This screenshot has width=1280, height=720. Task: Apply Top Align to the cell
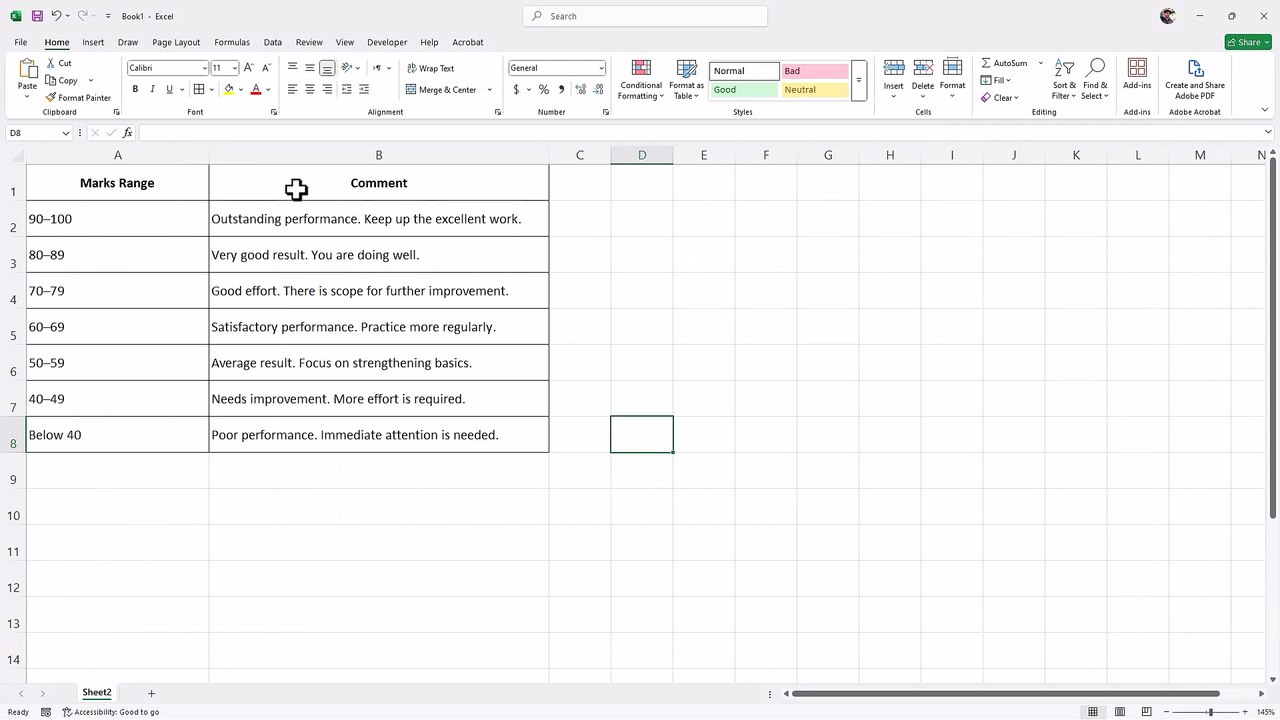pos(292,68)
